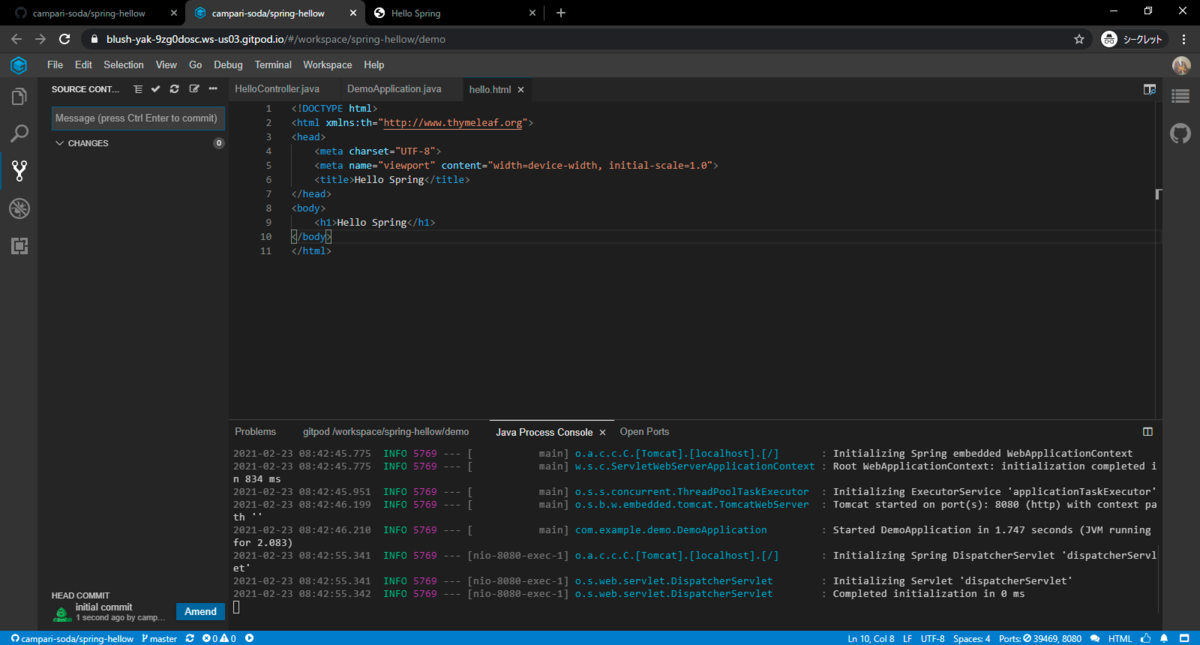This screenshot has height=645, width=1200.
Task: Click the synchronize changes icon in status bar
Action: click(190, 638)
